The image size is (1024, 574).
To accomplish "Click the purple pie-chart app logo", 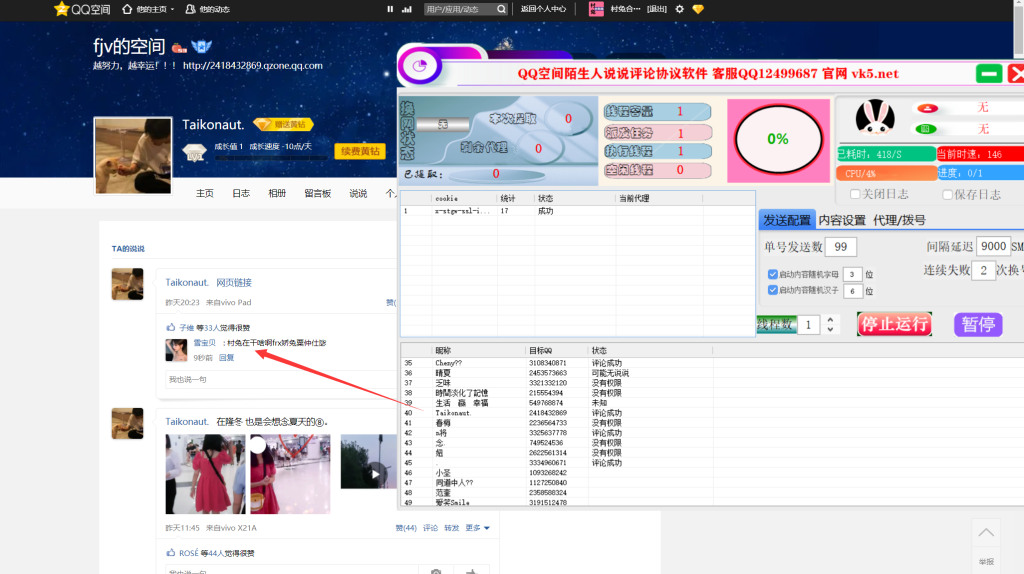I will click(418, 68).
